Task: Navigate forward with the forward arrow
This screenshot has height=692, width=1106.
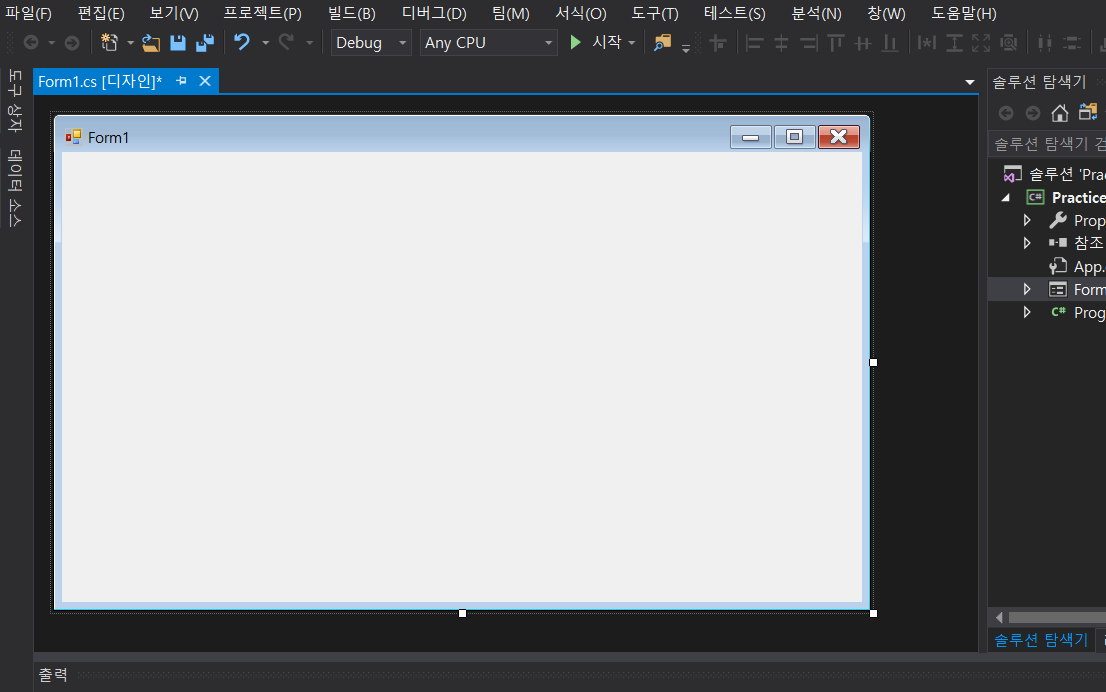Action: [72, 43]
